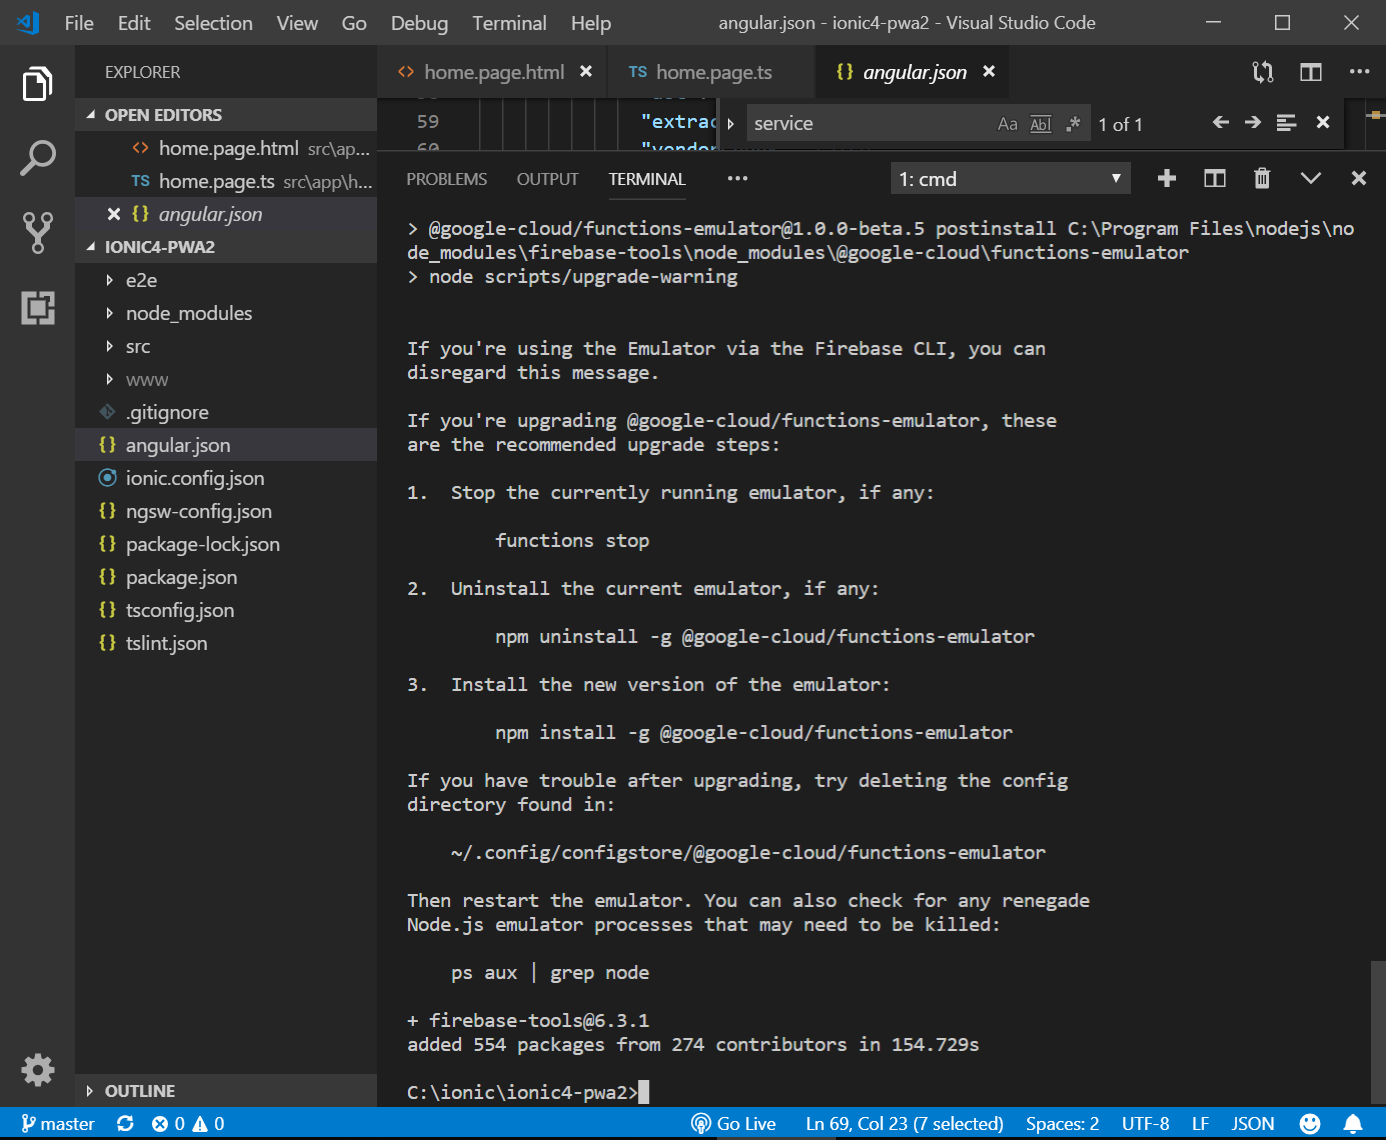Collapse the IONIC4-PWA2 folder section
1386x1140 pixels.
226,247
